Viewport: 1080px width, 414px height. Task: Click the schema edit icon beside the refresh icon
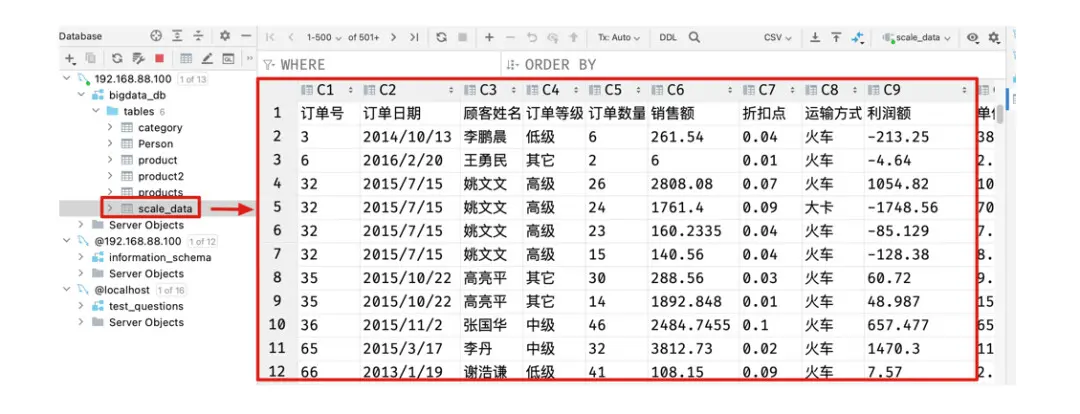(x=138, y=59)
